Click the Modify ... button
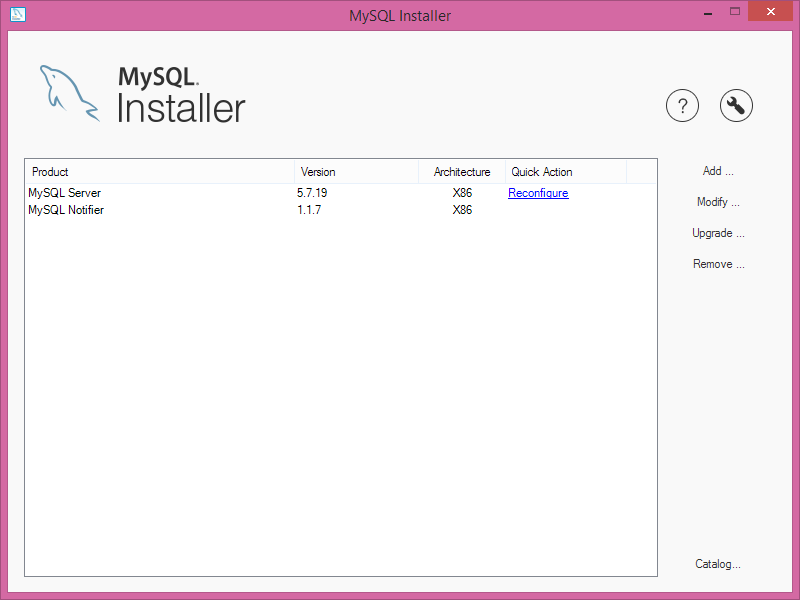This screenshot has width=800, height=600. [718, 202]
